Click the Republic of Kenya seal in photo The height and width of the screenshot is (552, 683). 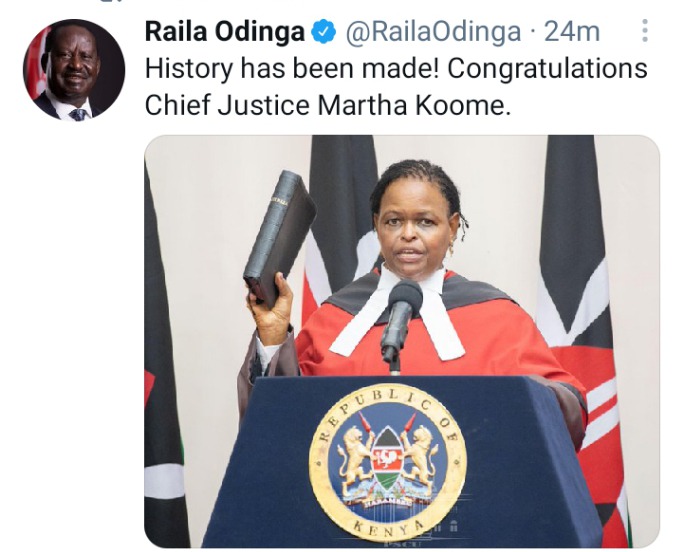click(388, 462)
